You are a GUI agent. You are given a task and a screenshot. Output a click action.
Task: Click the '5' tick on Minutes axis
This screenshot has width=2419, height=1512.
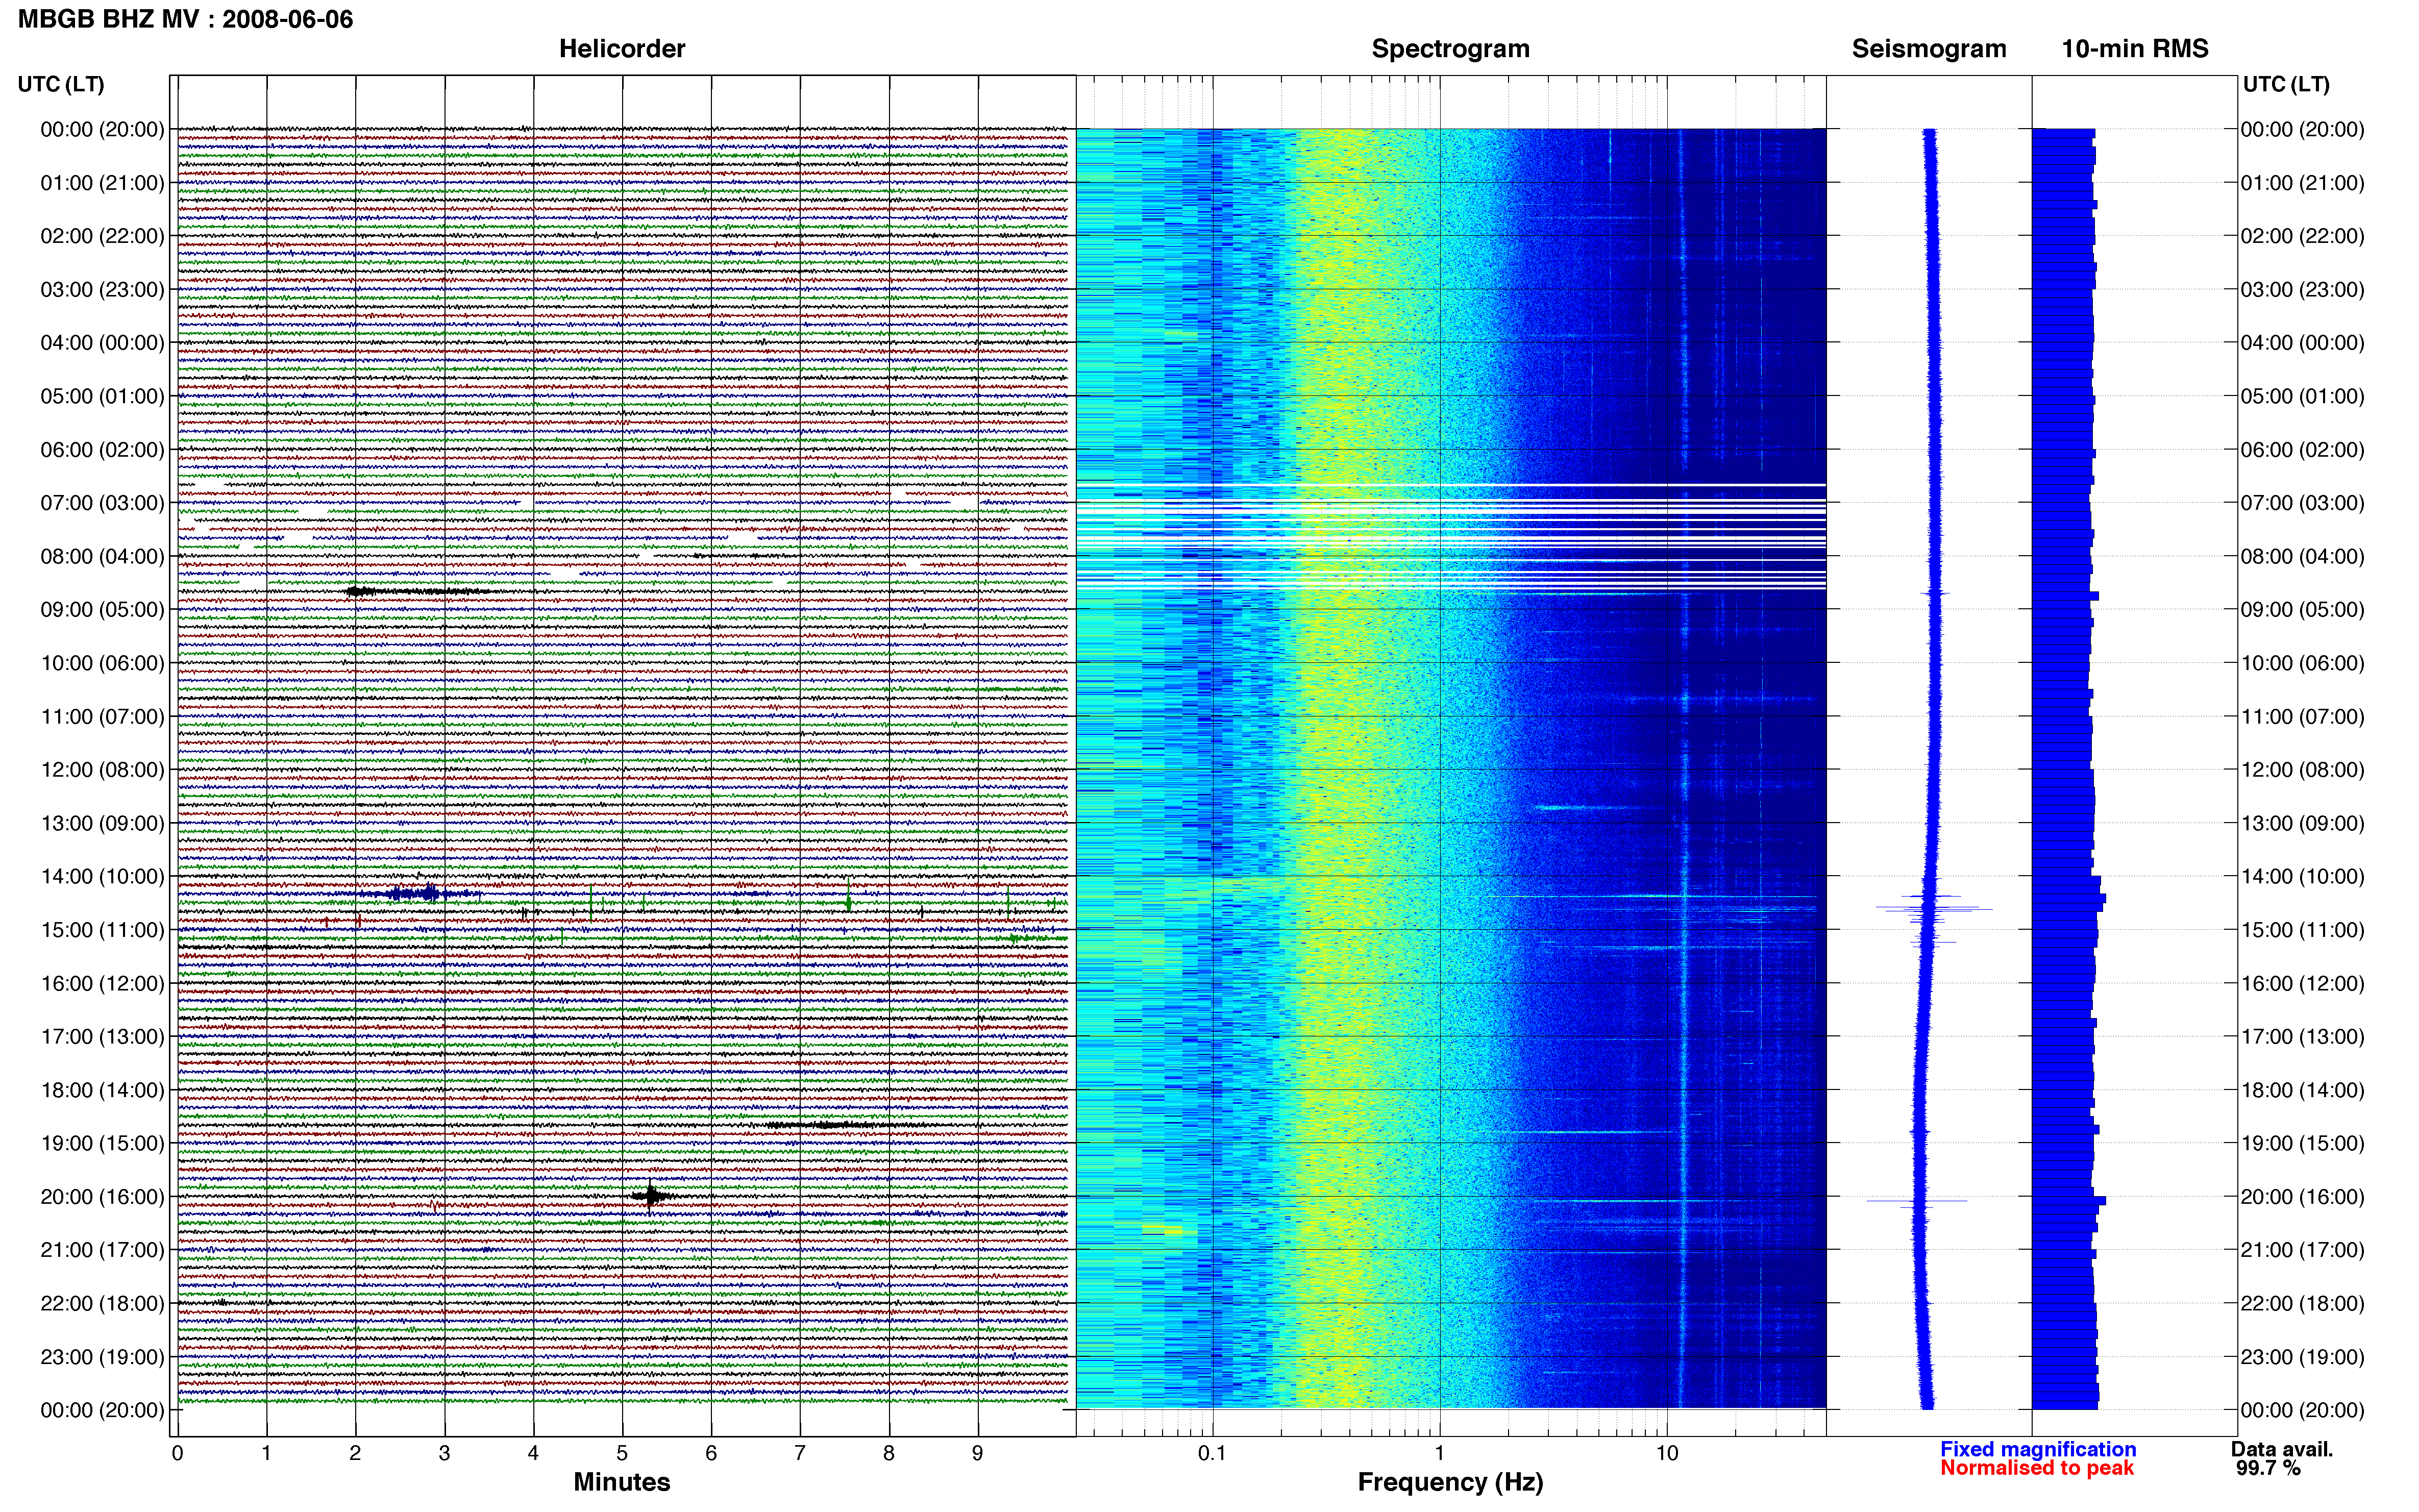[x=622, y=1453]
